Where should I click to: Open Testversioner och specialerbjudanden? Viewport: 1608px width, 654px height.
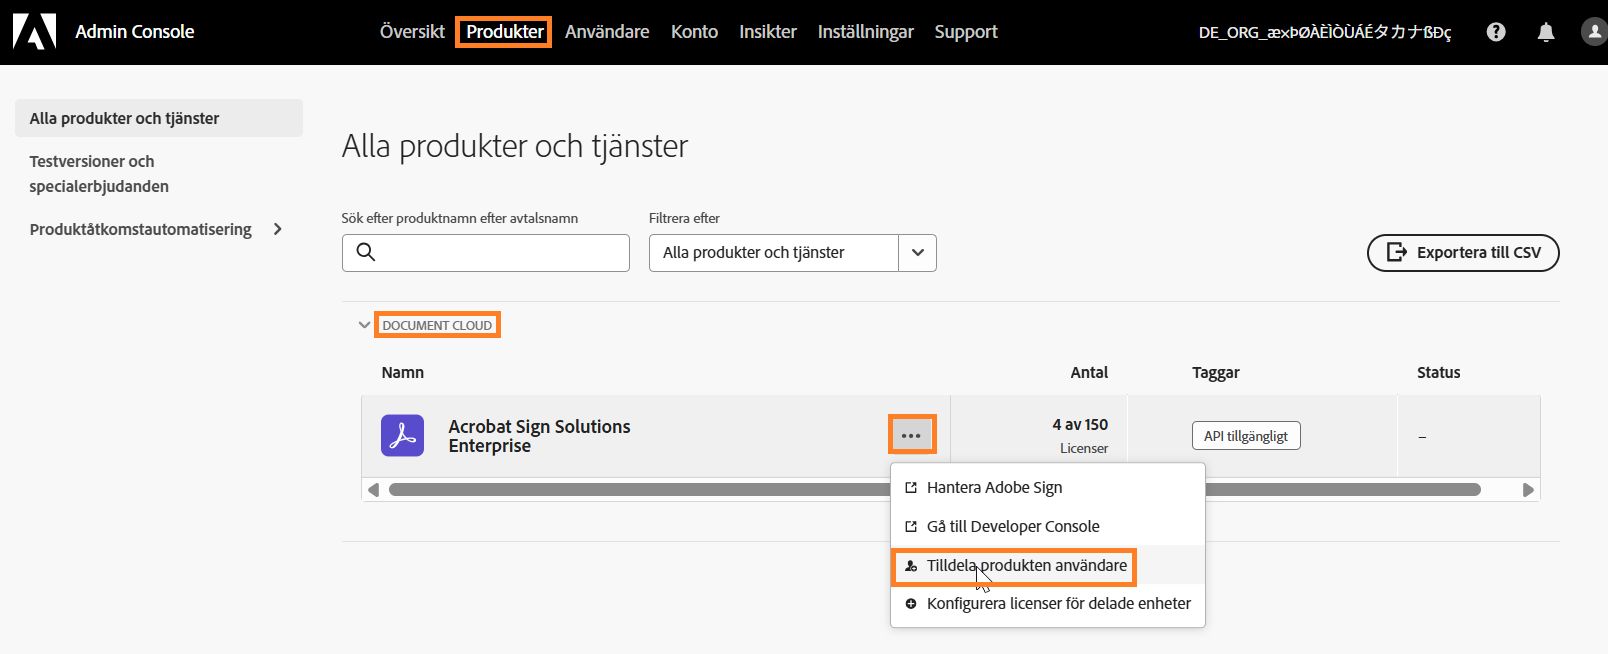[x=99, y=174]
